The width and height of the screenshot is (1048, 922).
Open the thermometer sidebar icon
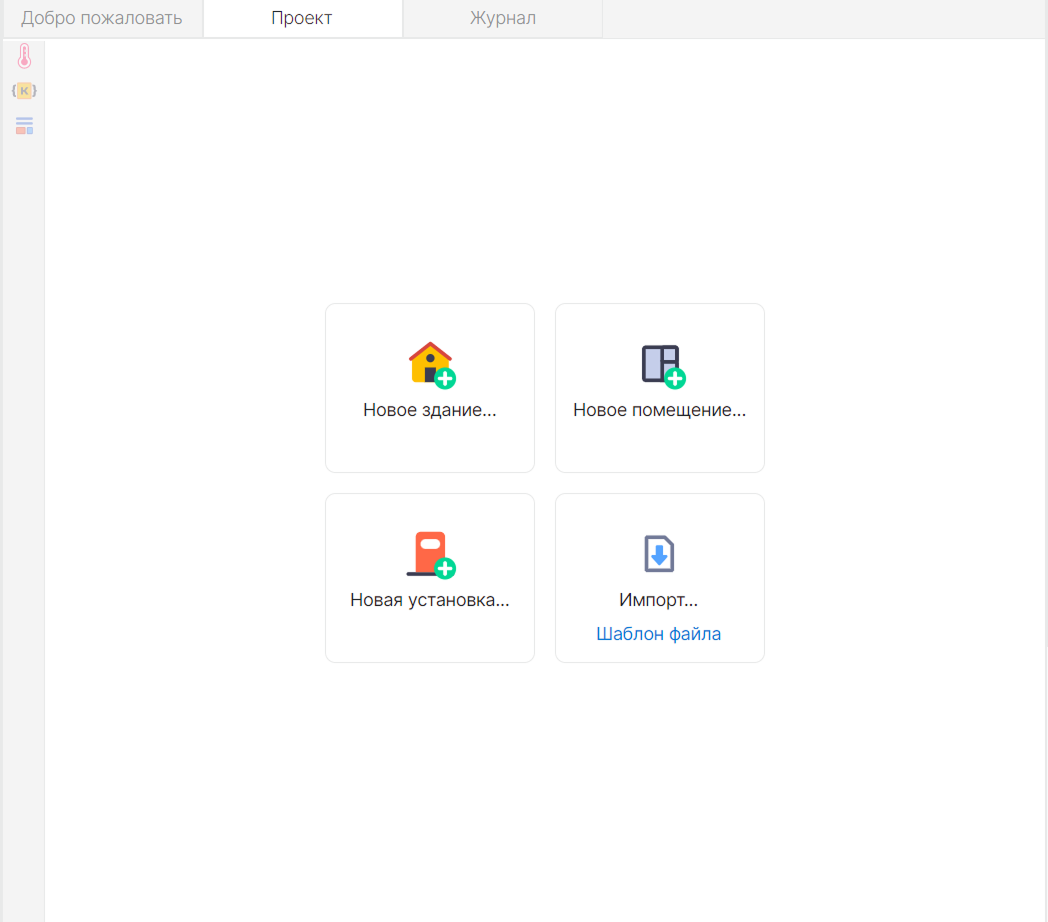pyautogui.click(x=25, y=56)
